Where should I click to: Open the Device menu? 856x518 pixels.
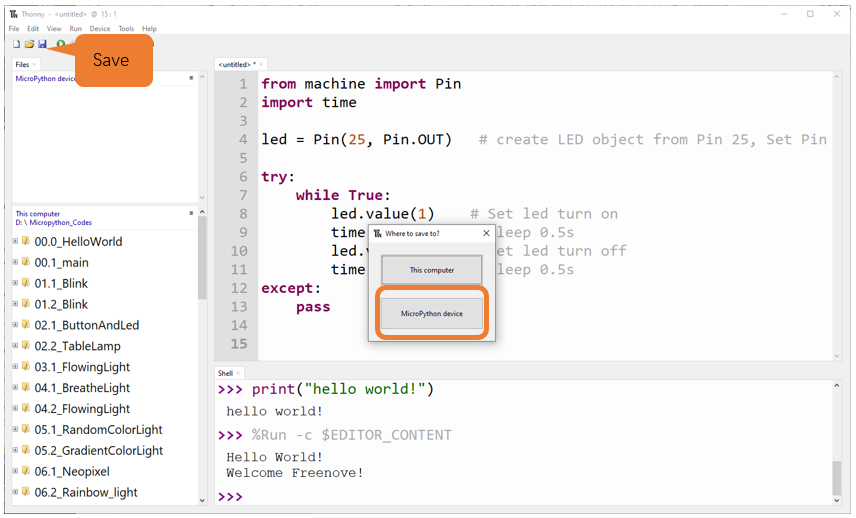100,28
